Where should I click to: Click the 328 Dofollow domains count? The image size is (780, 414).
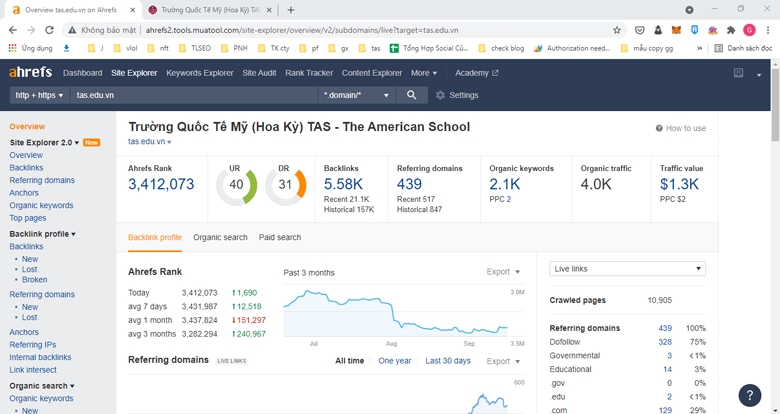tap(665, 342)
